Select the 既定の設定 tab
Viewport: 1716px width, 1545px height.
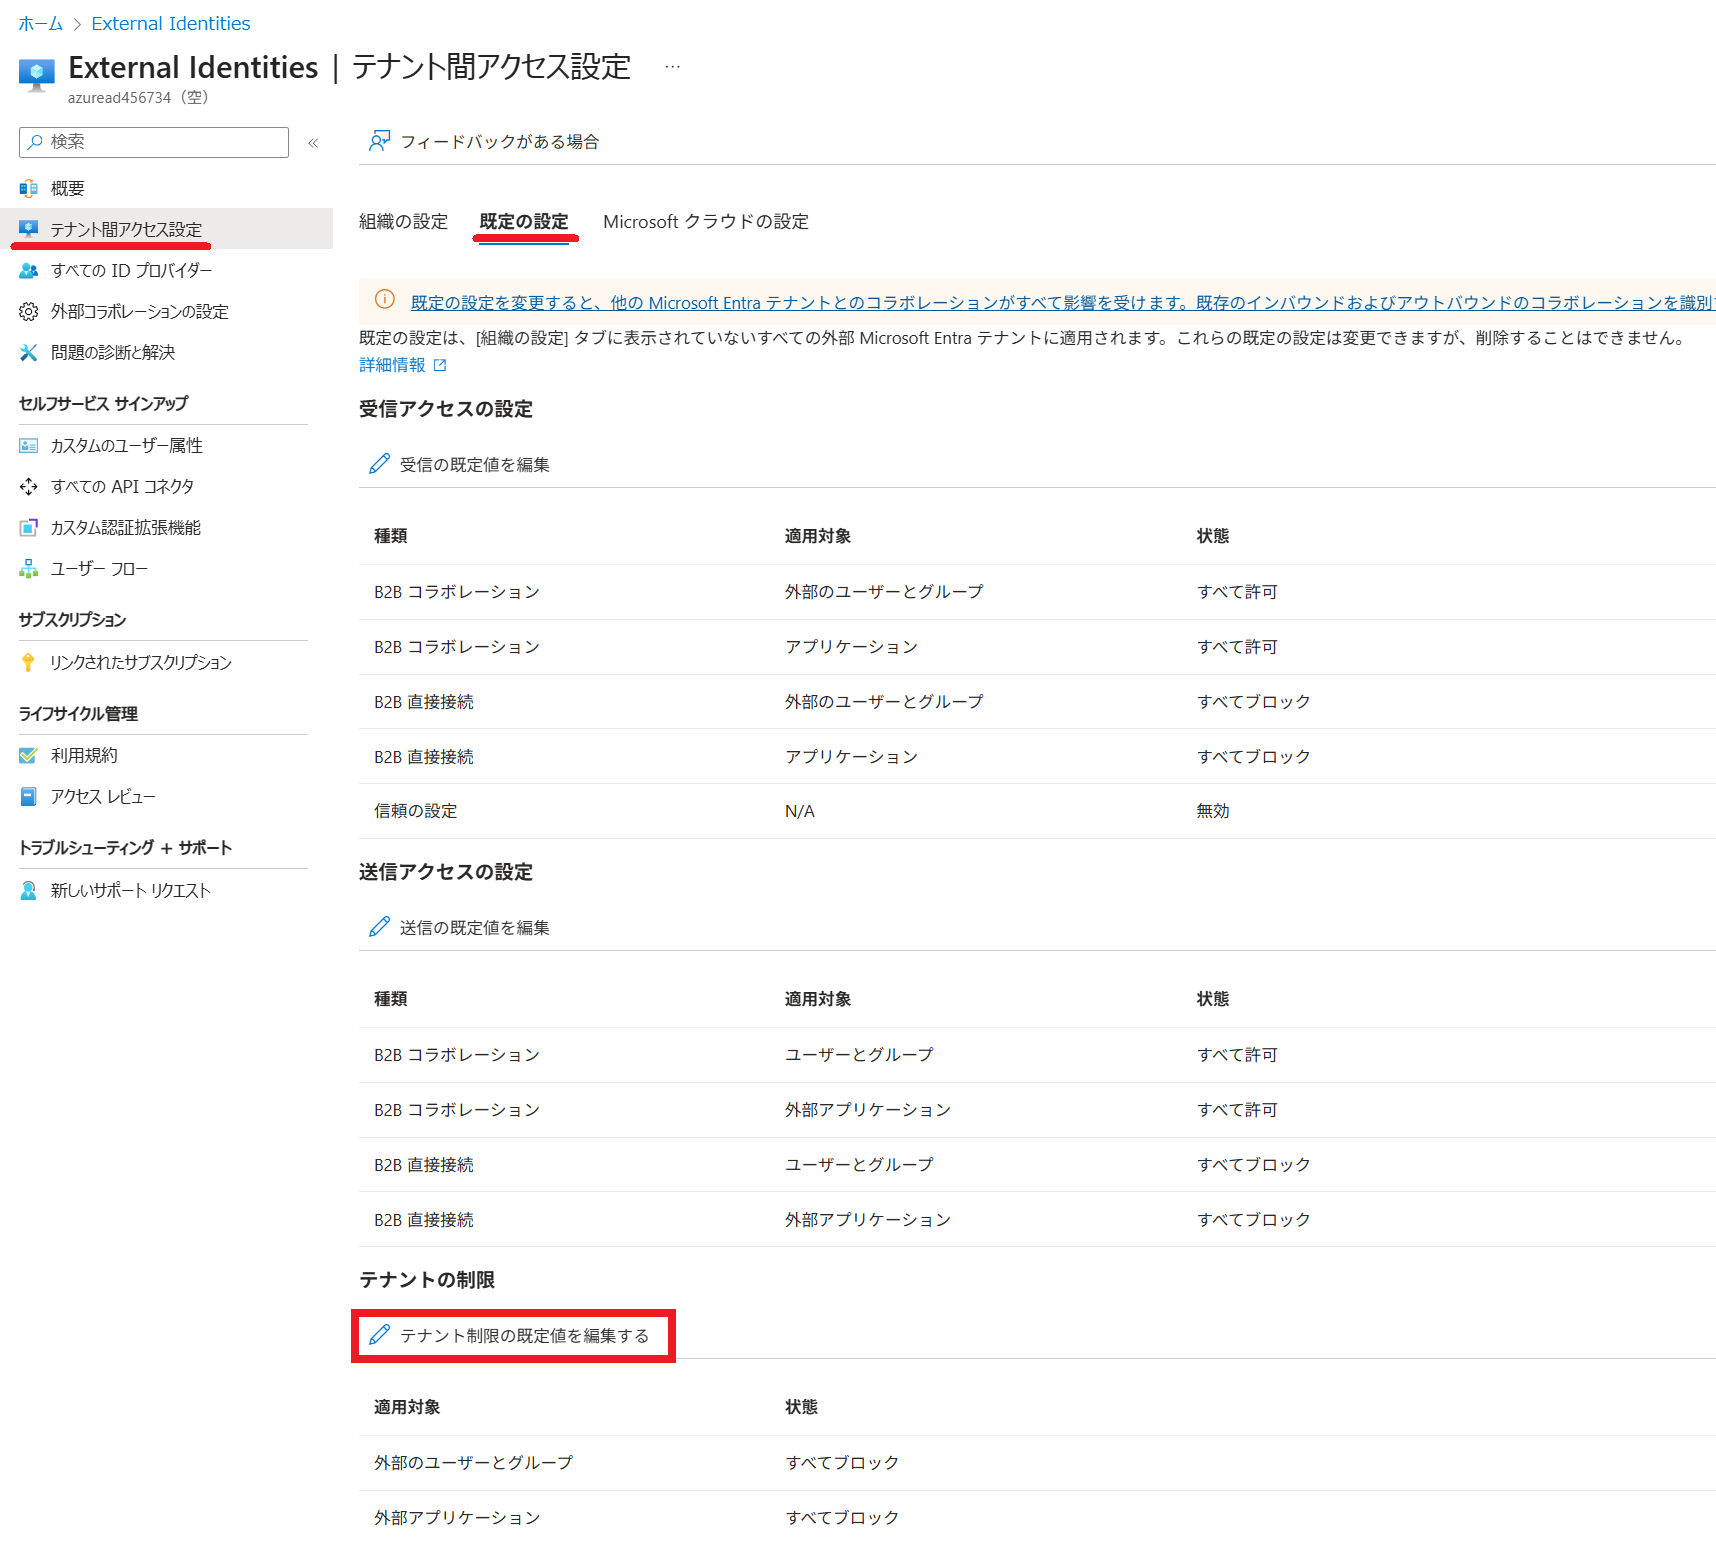pos(524,221)
